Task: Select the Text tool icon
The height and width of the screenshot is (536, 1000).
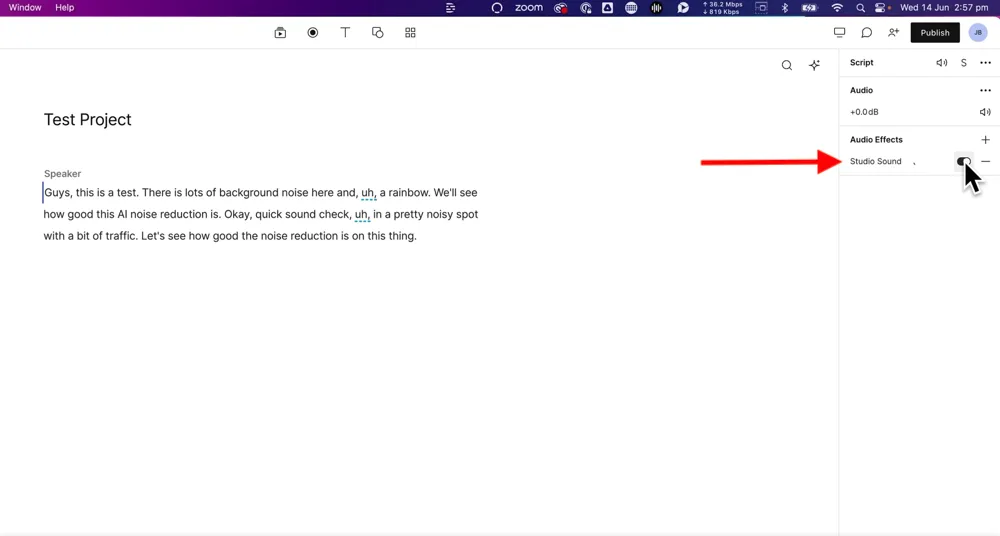Action: [x=345, y=33]
